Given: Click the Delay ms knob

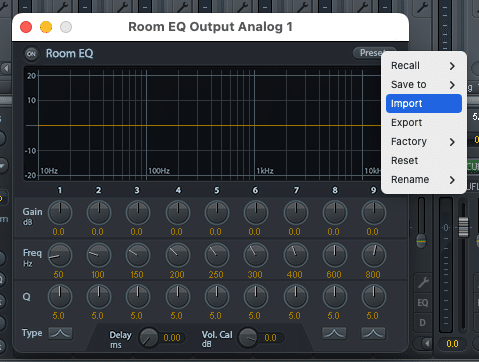Looking at the screenshot, I should [x=149, y=338].
